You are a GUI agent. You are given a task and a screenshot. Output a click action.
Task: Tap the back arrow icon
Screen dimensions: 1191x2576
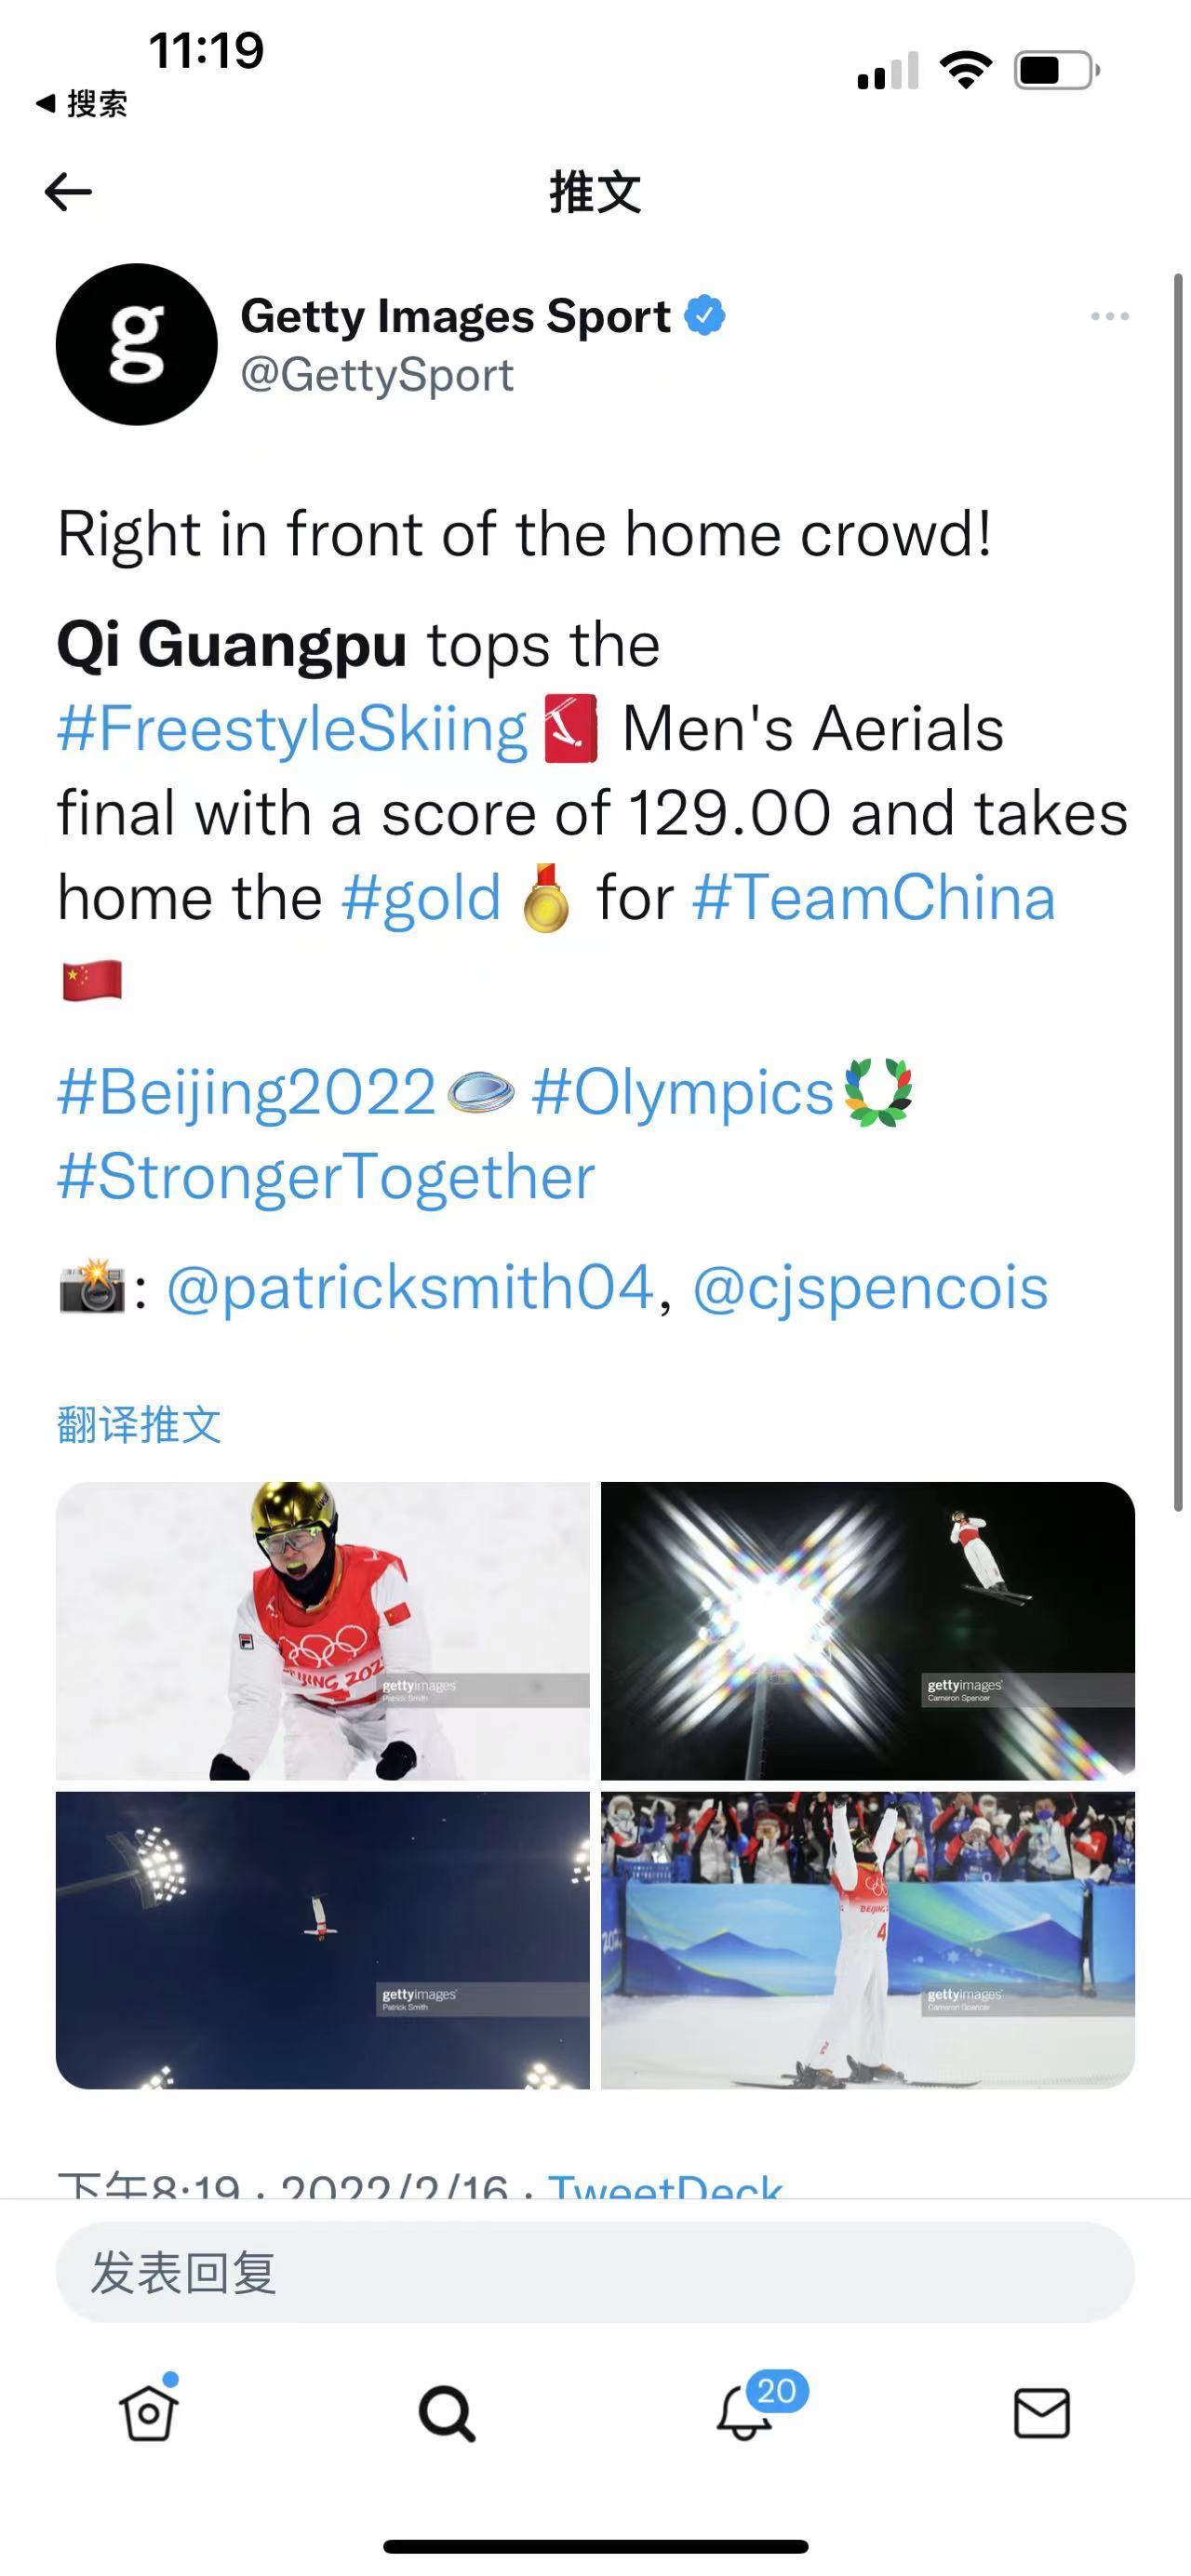(68, 191)
